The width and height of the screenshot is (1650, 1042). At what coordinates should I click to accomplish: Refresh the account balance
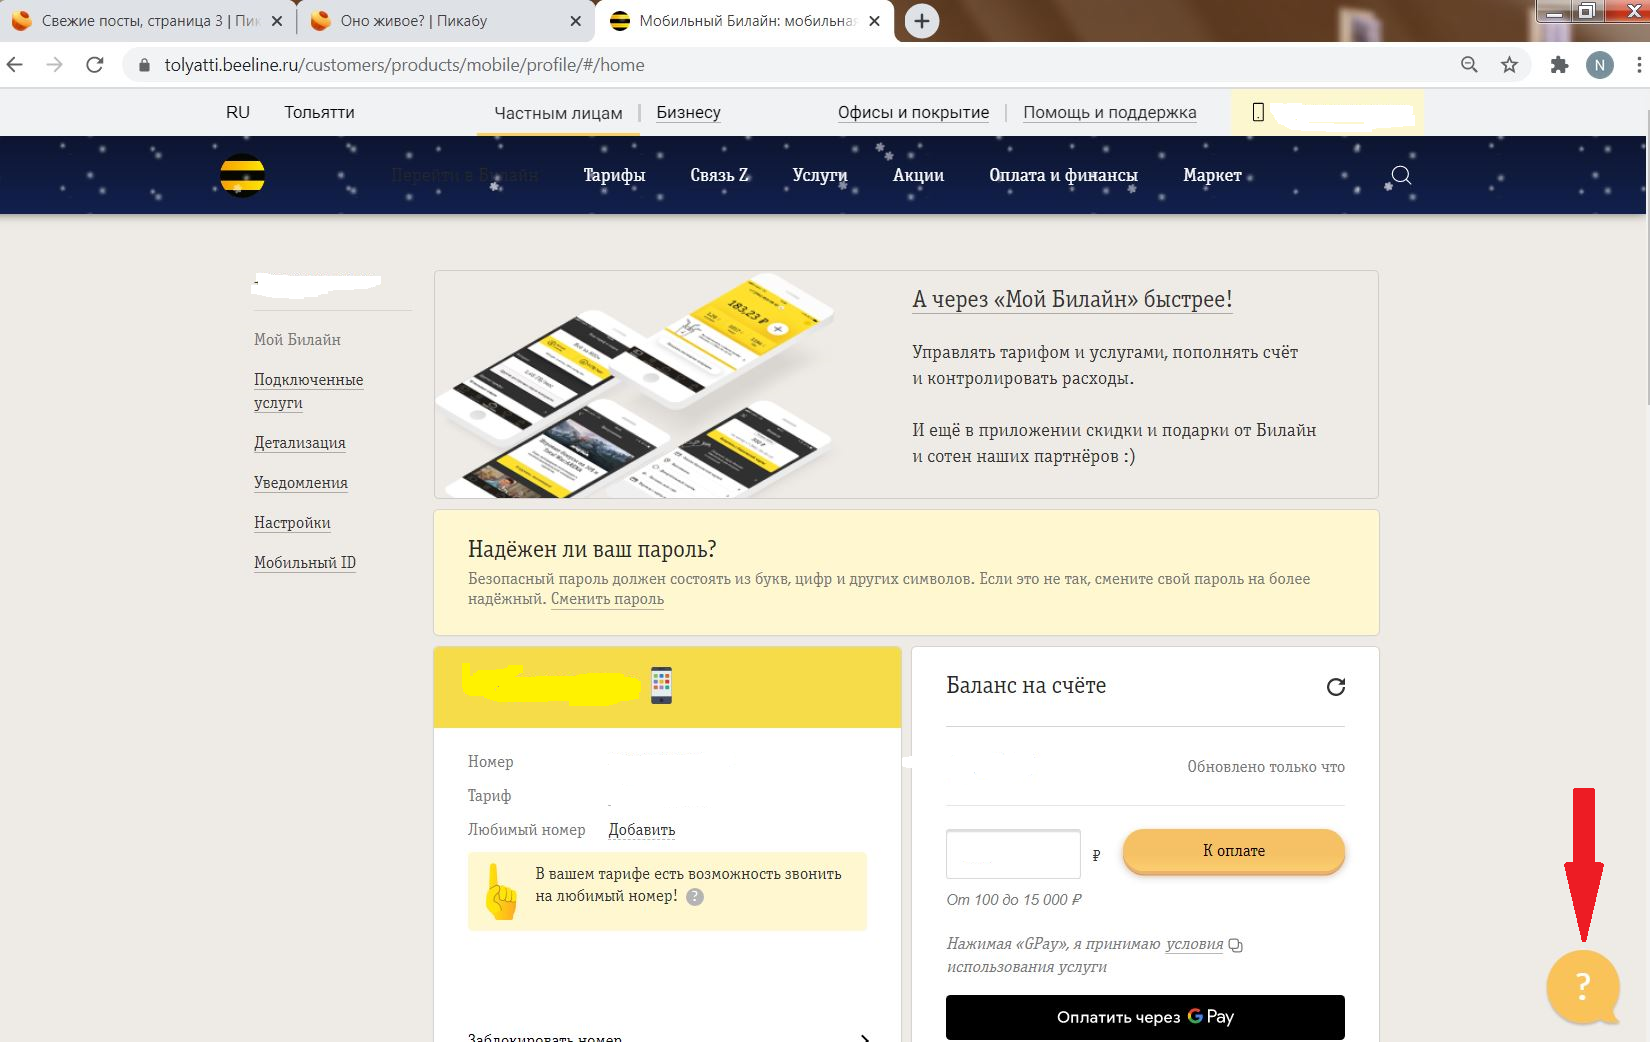click(x=1335, y=687)
